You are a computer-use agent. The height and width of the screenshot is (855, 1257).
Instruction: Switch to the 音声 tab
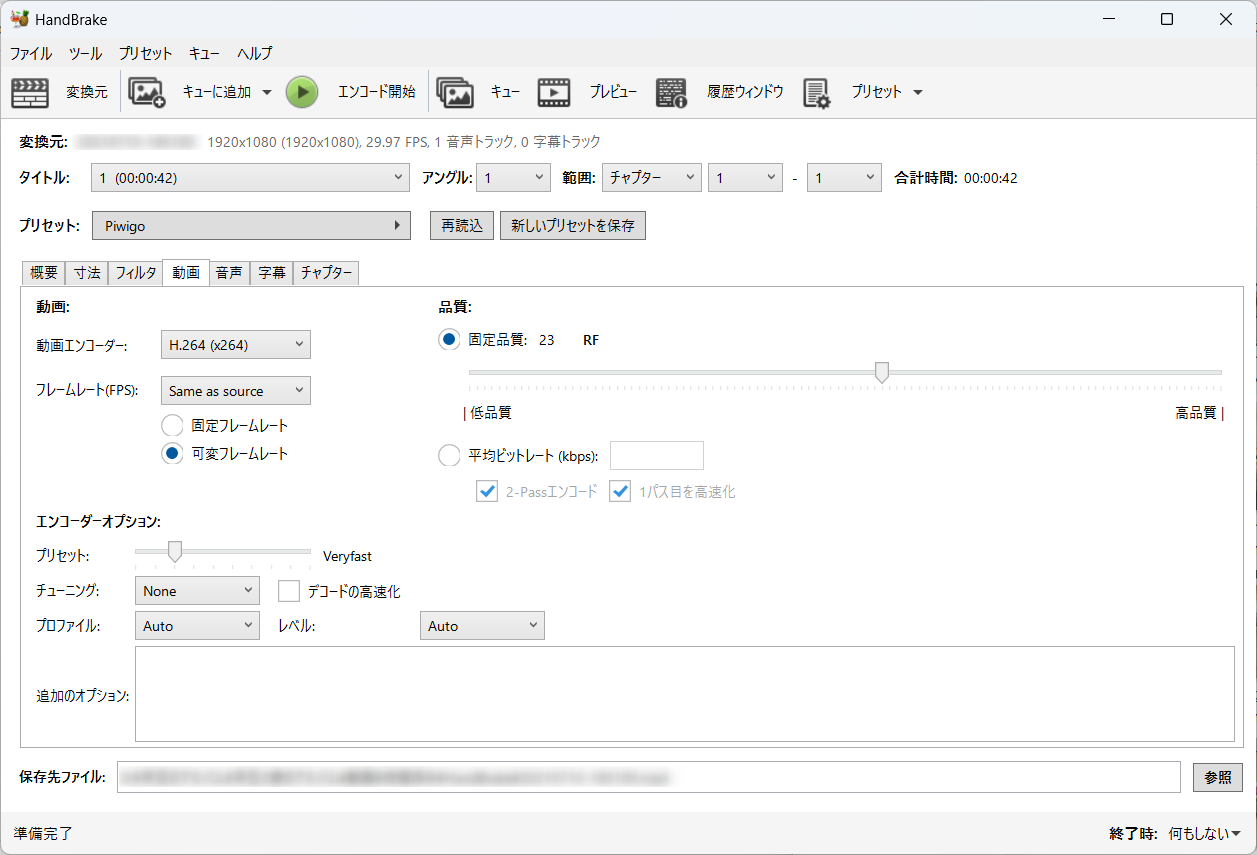point(228,271)
